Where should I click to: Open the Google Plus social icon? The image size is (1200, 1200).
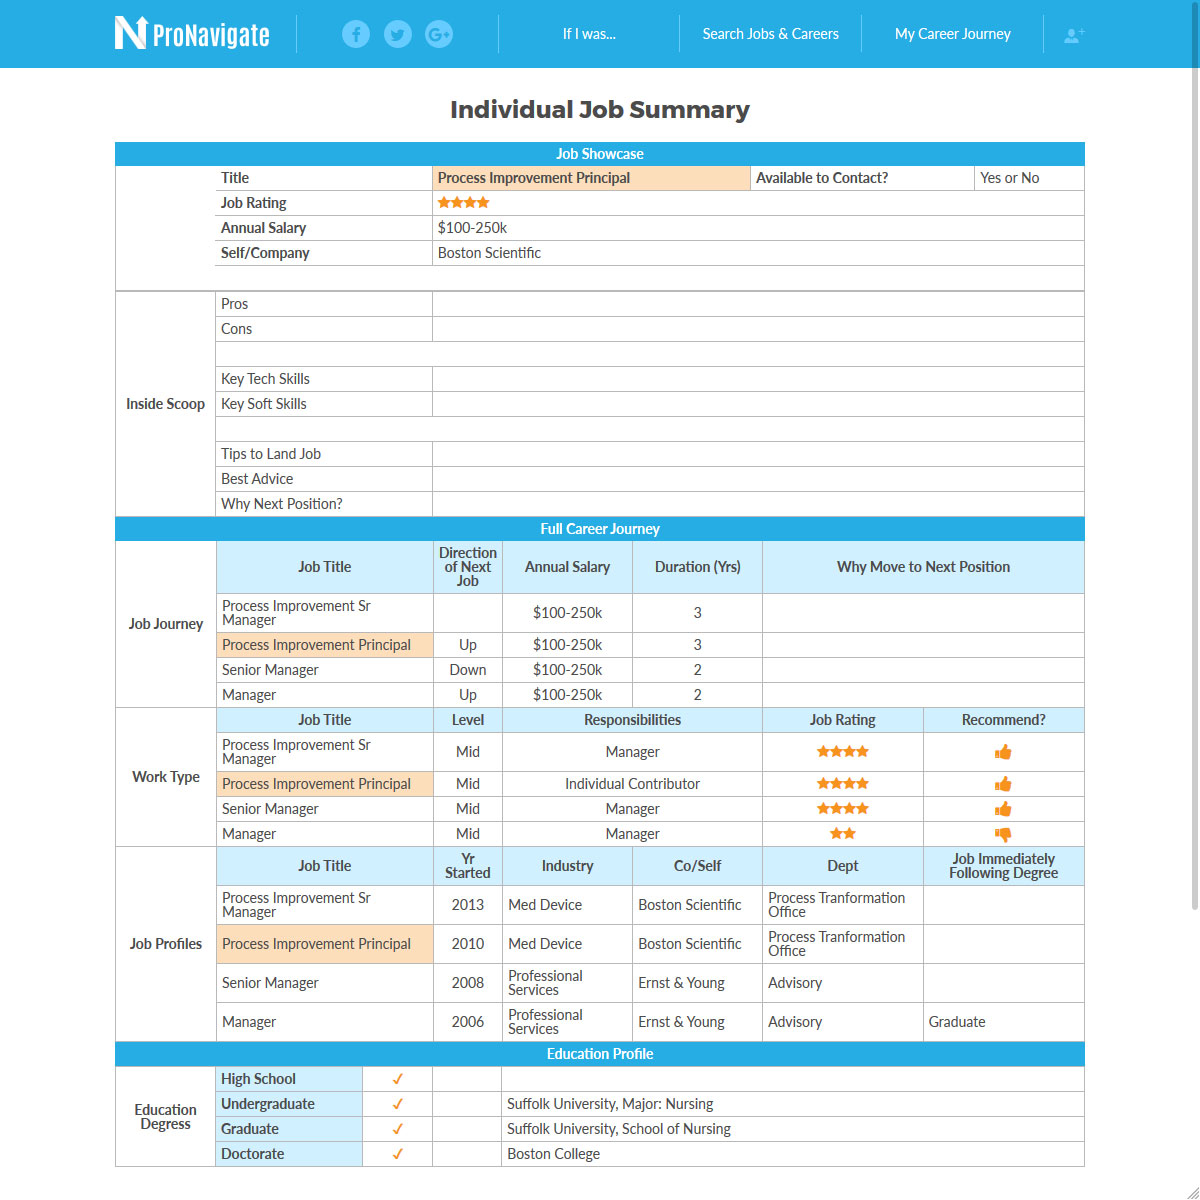click(x=439, y=34)
